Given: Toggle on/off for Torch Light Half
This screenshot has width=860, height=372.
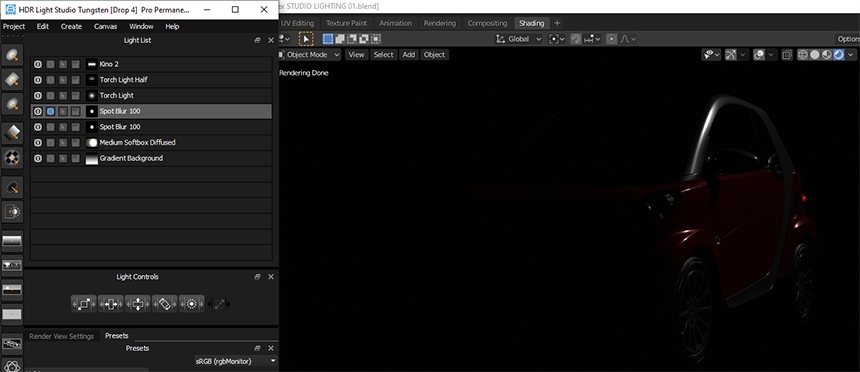Looking at the screenshot, I should click(x=38, y=80).
